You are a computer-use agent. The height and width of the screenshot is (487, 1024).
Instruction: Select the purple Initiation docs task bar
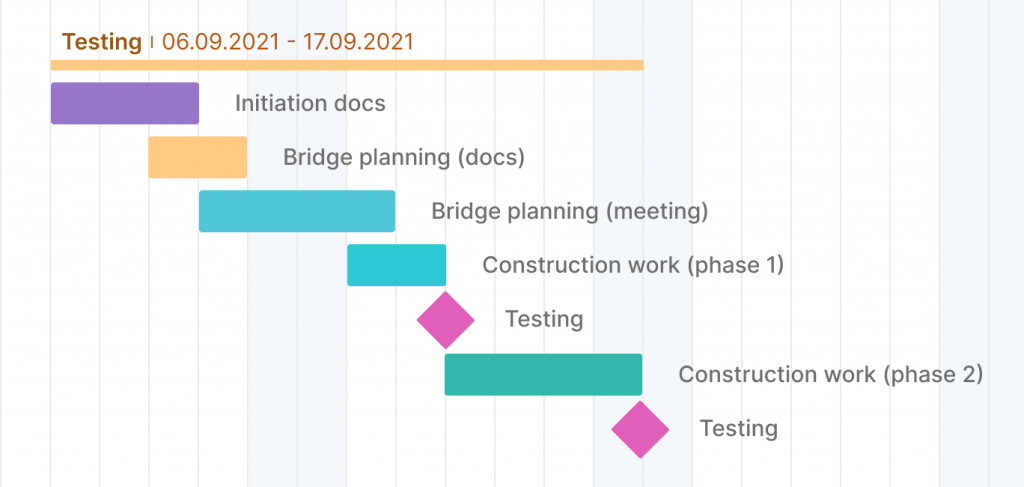tap(125, 103)
